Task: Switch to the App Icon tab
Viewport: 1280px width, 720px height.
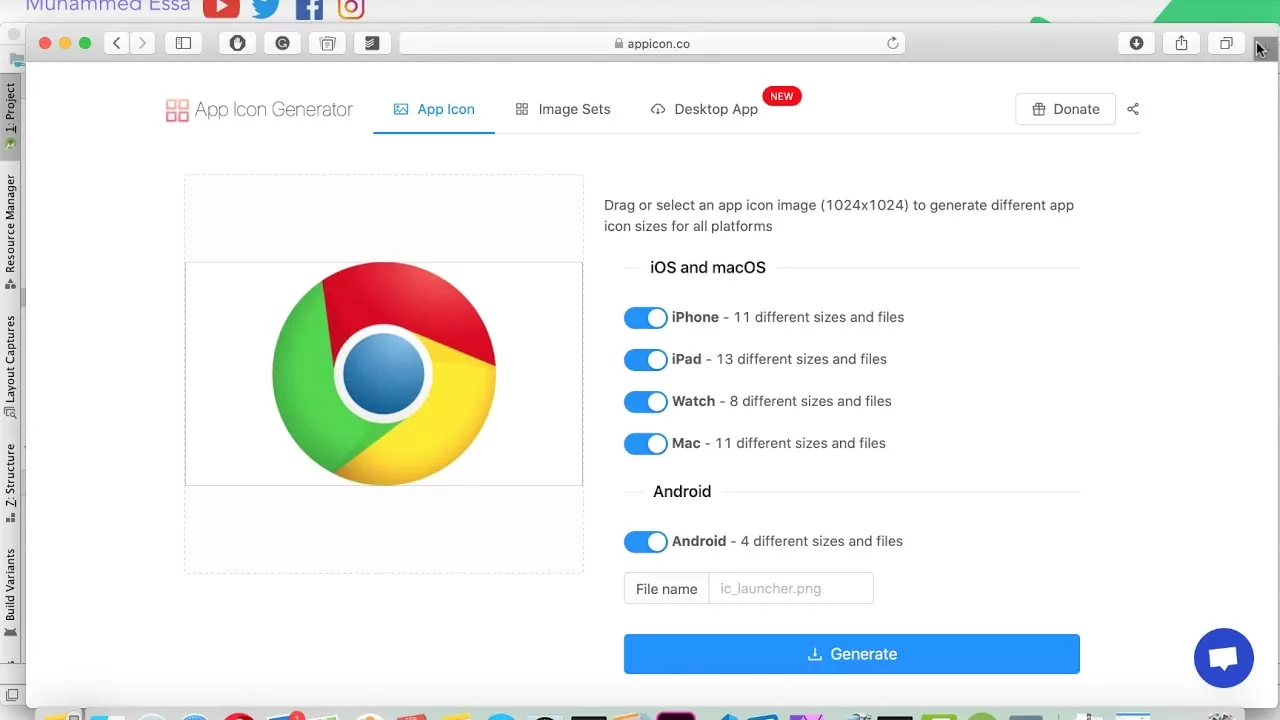Action: (434, 109)
